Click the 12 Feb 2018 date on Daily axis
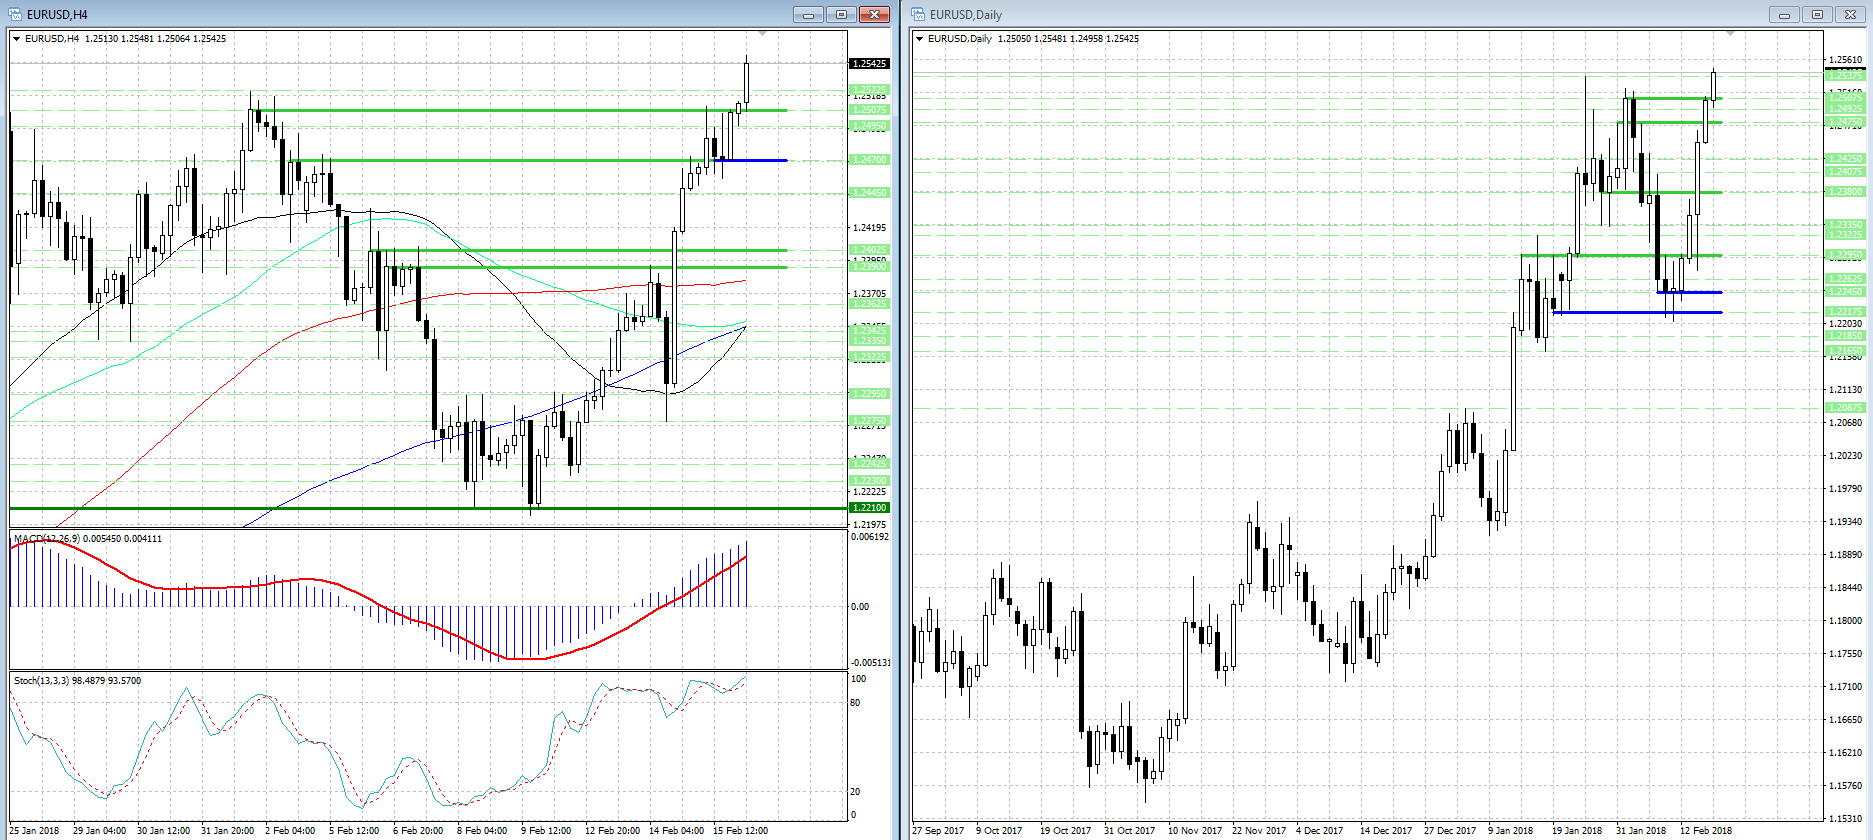Image resolution: width=1873 pixels, height=840 pixels. [x=1705, y=830]
